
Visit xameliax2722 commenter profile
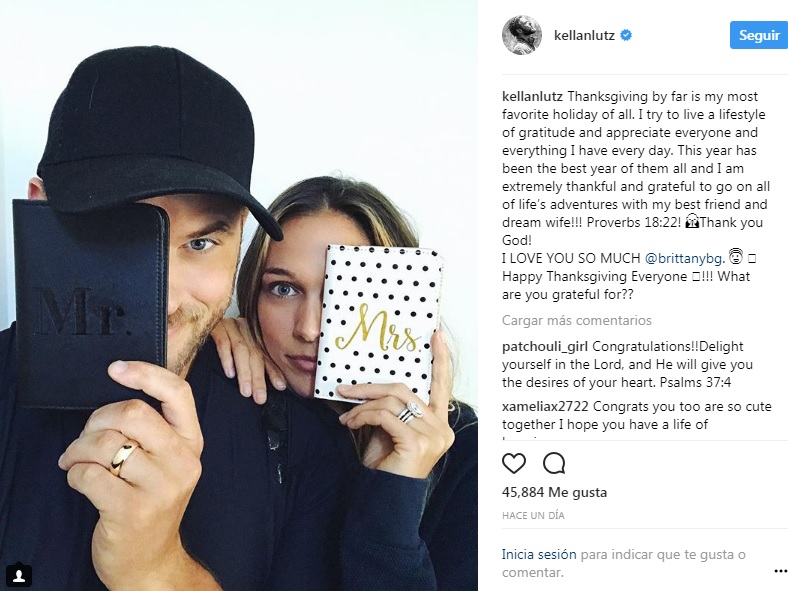(546, 406)
